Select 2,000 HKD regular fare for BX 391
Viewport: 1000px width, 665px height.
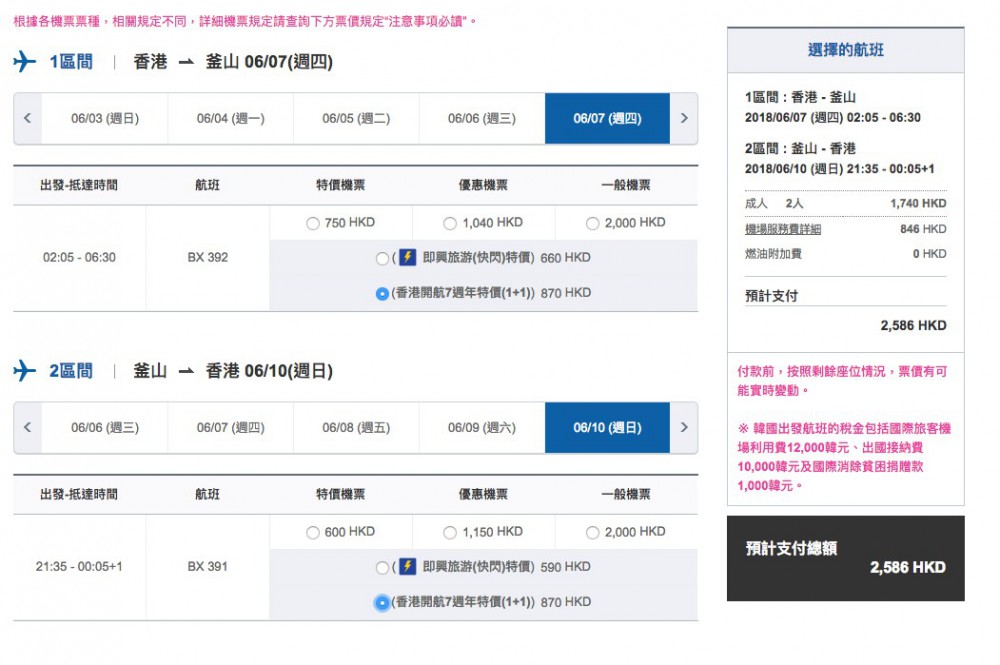[593, 533]
